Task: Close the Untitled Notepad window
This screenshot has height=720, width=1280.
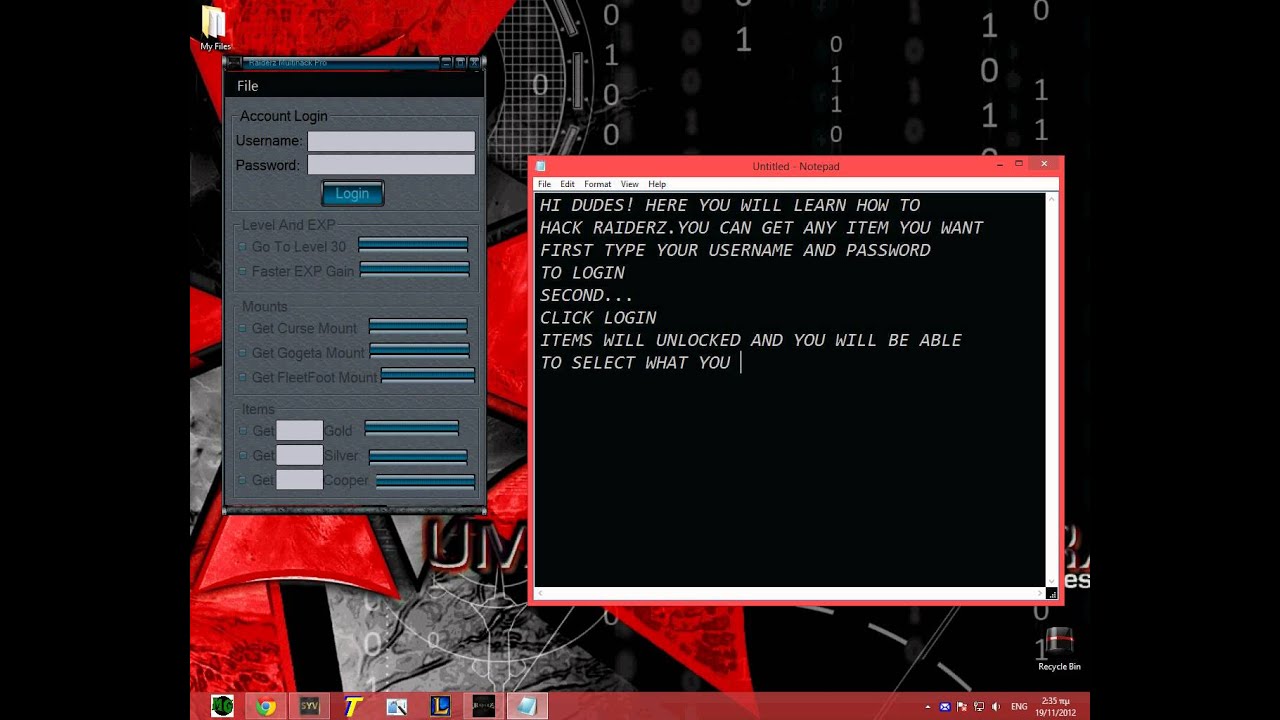Action: tap(1044, 164)
